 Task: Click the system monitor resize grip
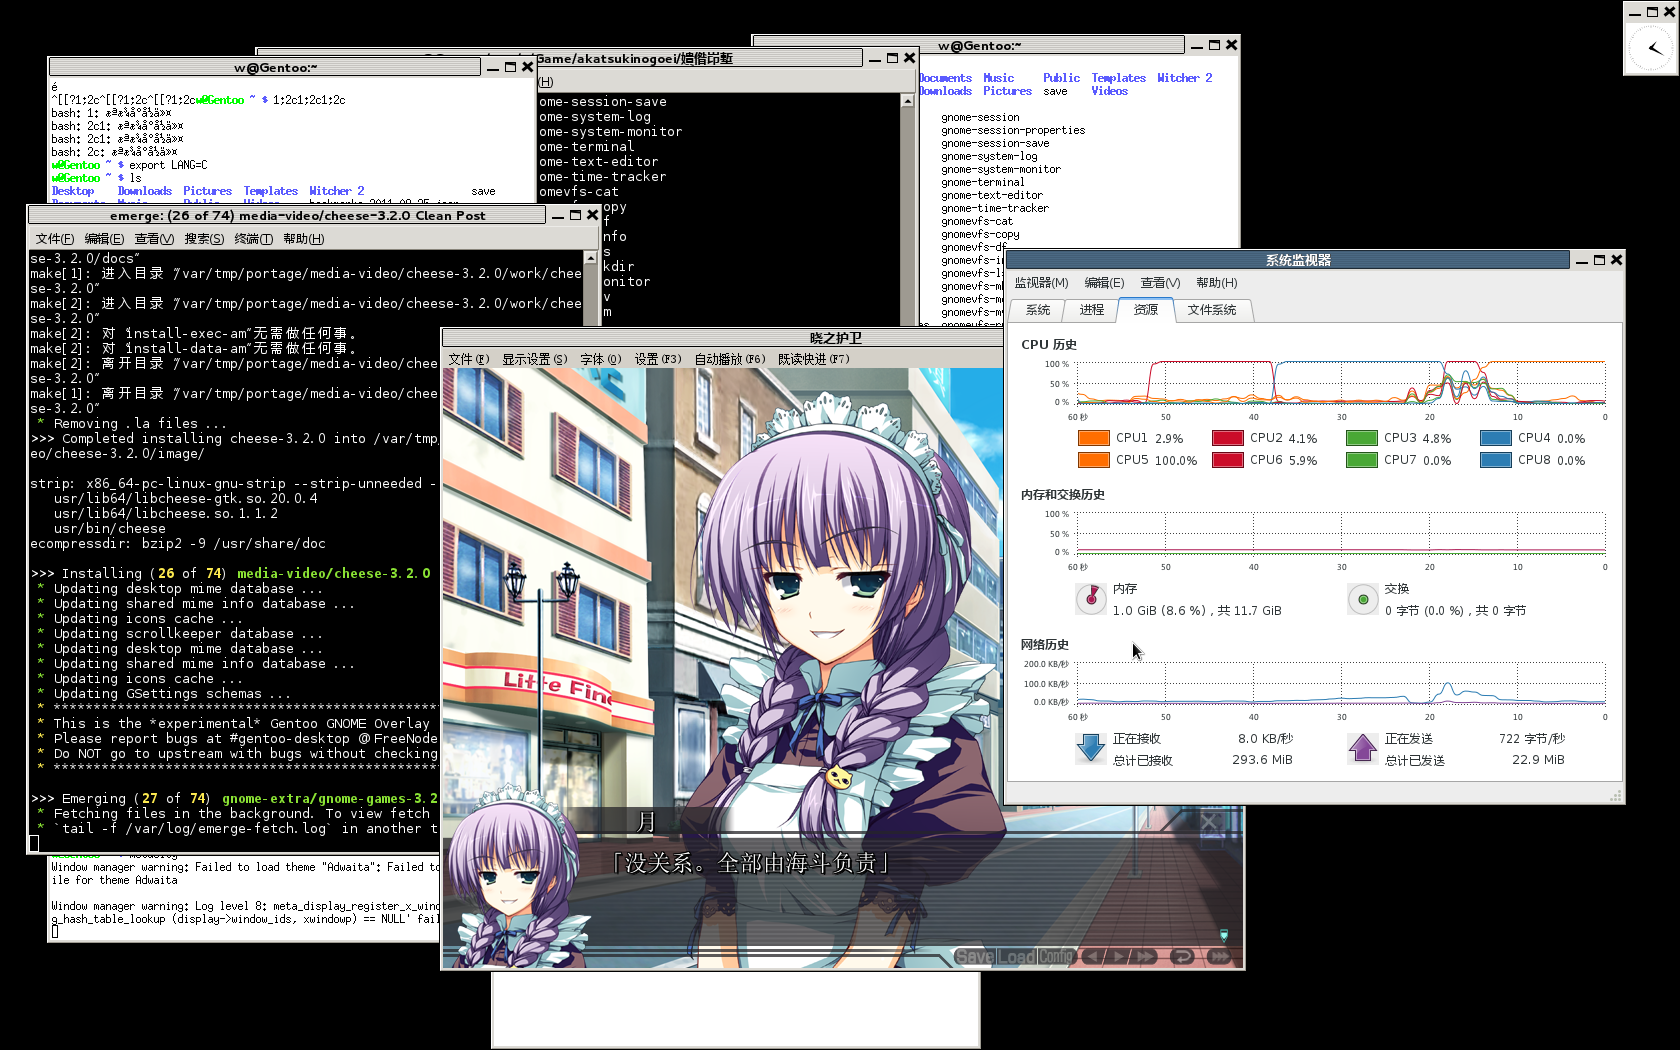pos(1615,796)
